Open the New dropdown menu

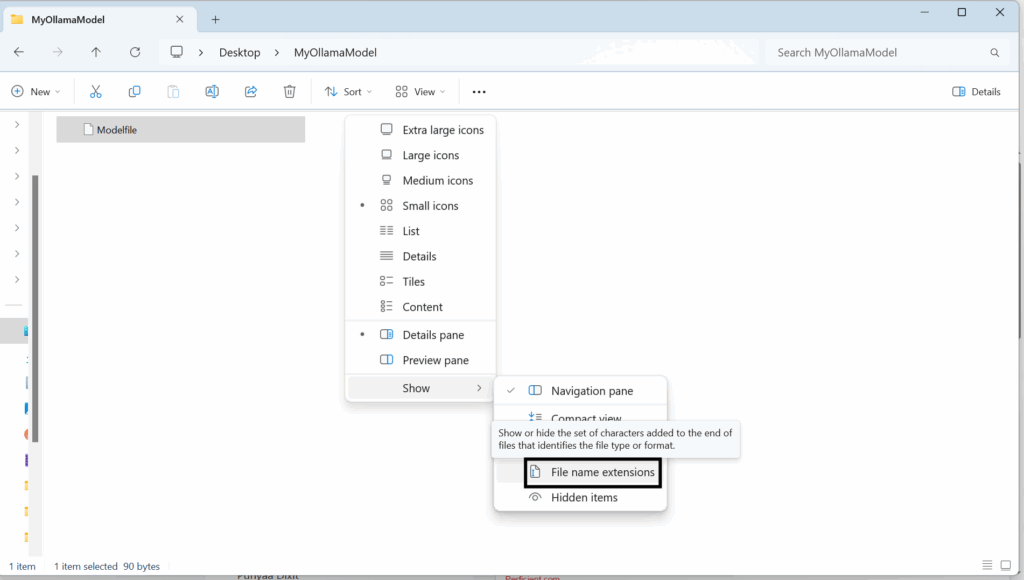[x=36, y=91]
